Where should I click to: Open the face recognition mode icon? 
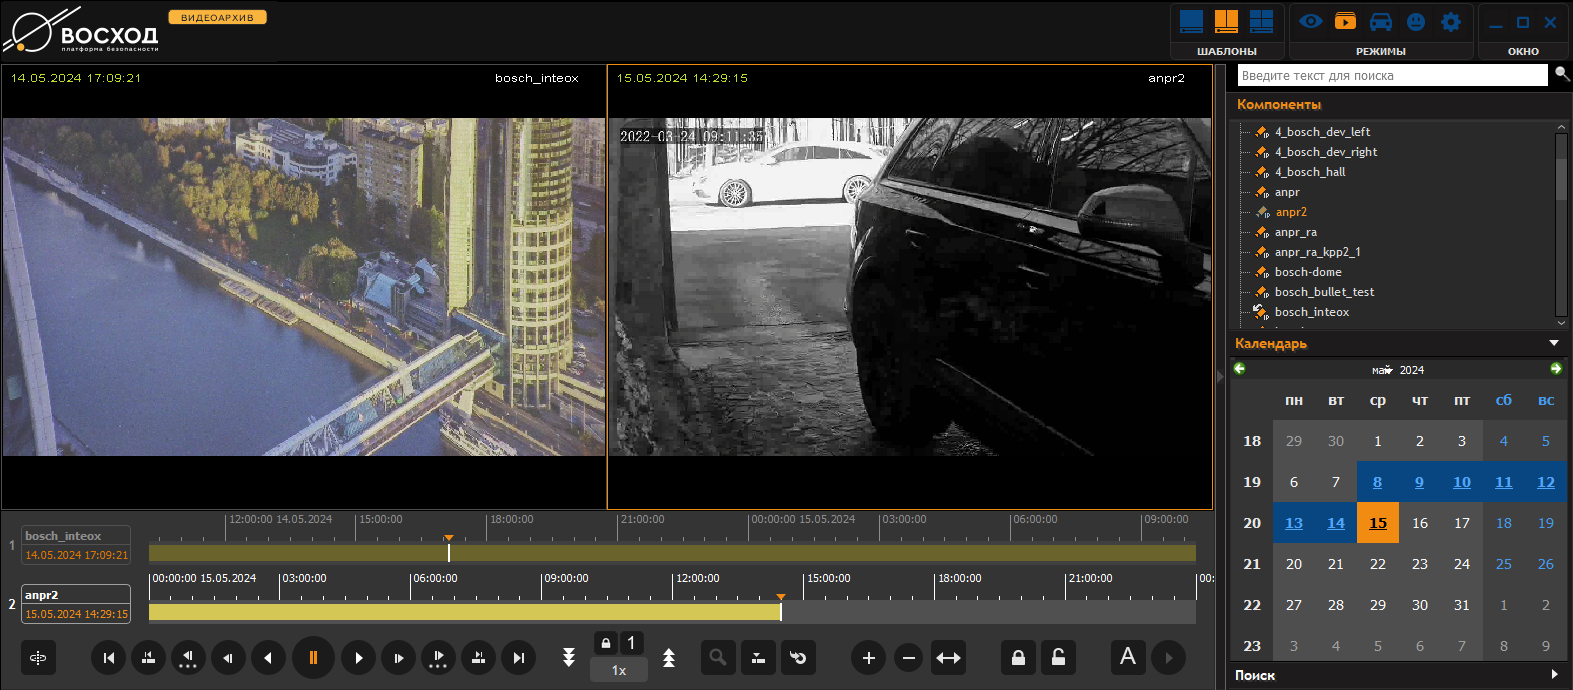click(x=1415, y=22)
